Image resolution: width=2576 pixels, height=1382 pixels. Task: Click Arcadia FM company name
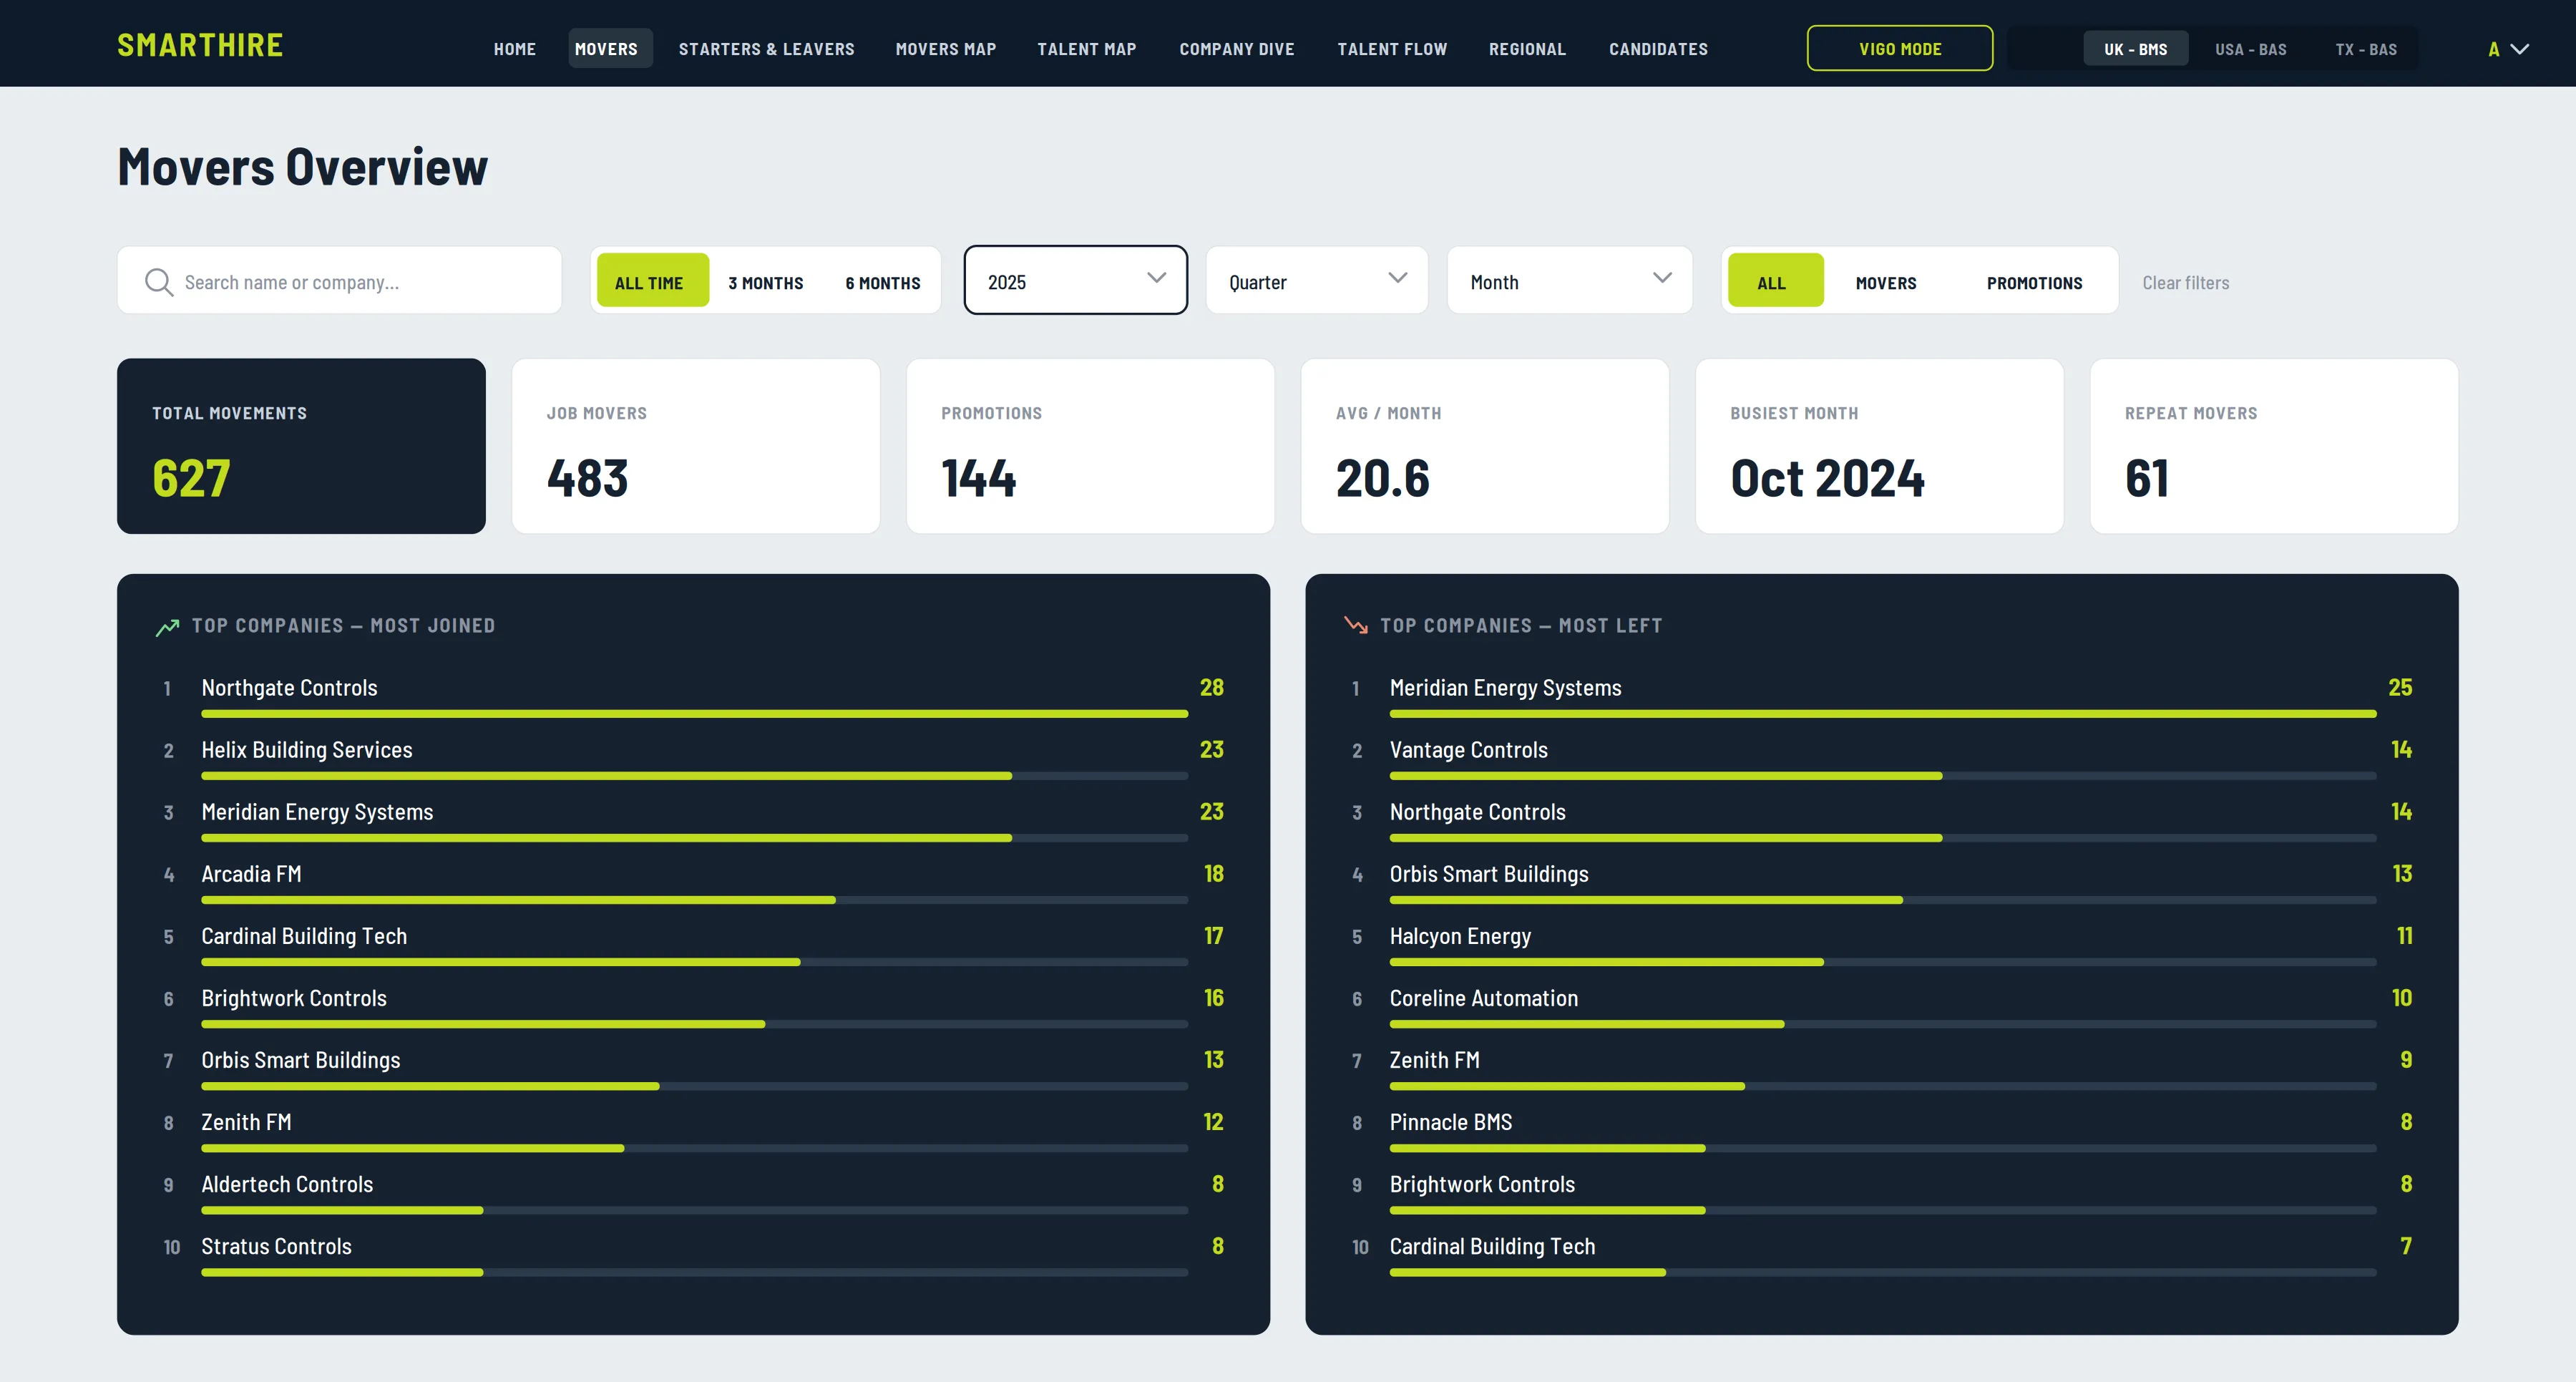pos(251,874)
